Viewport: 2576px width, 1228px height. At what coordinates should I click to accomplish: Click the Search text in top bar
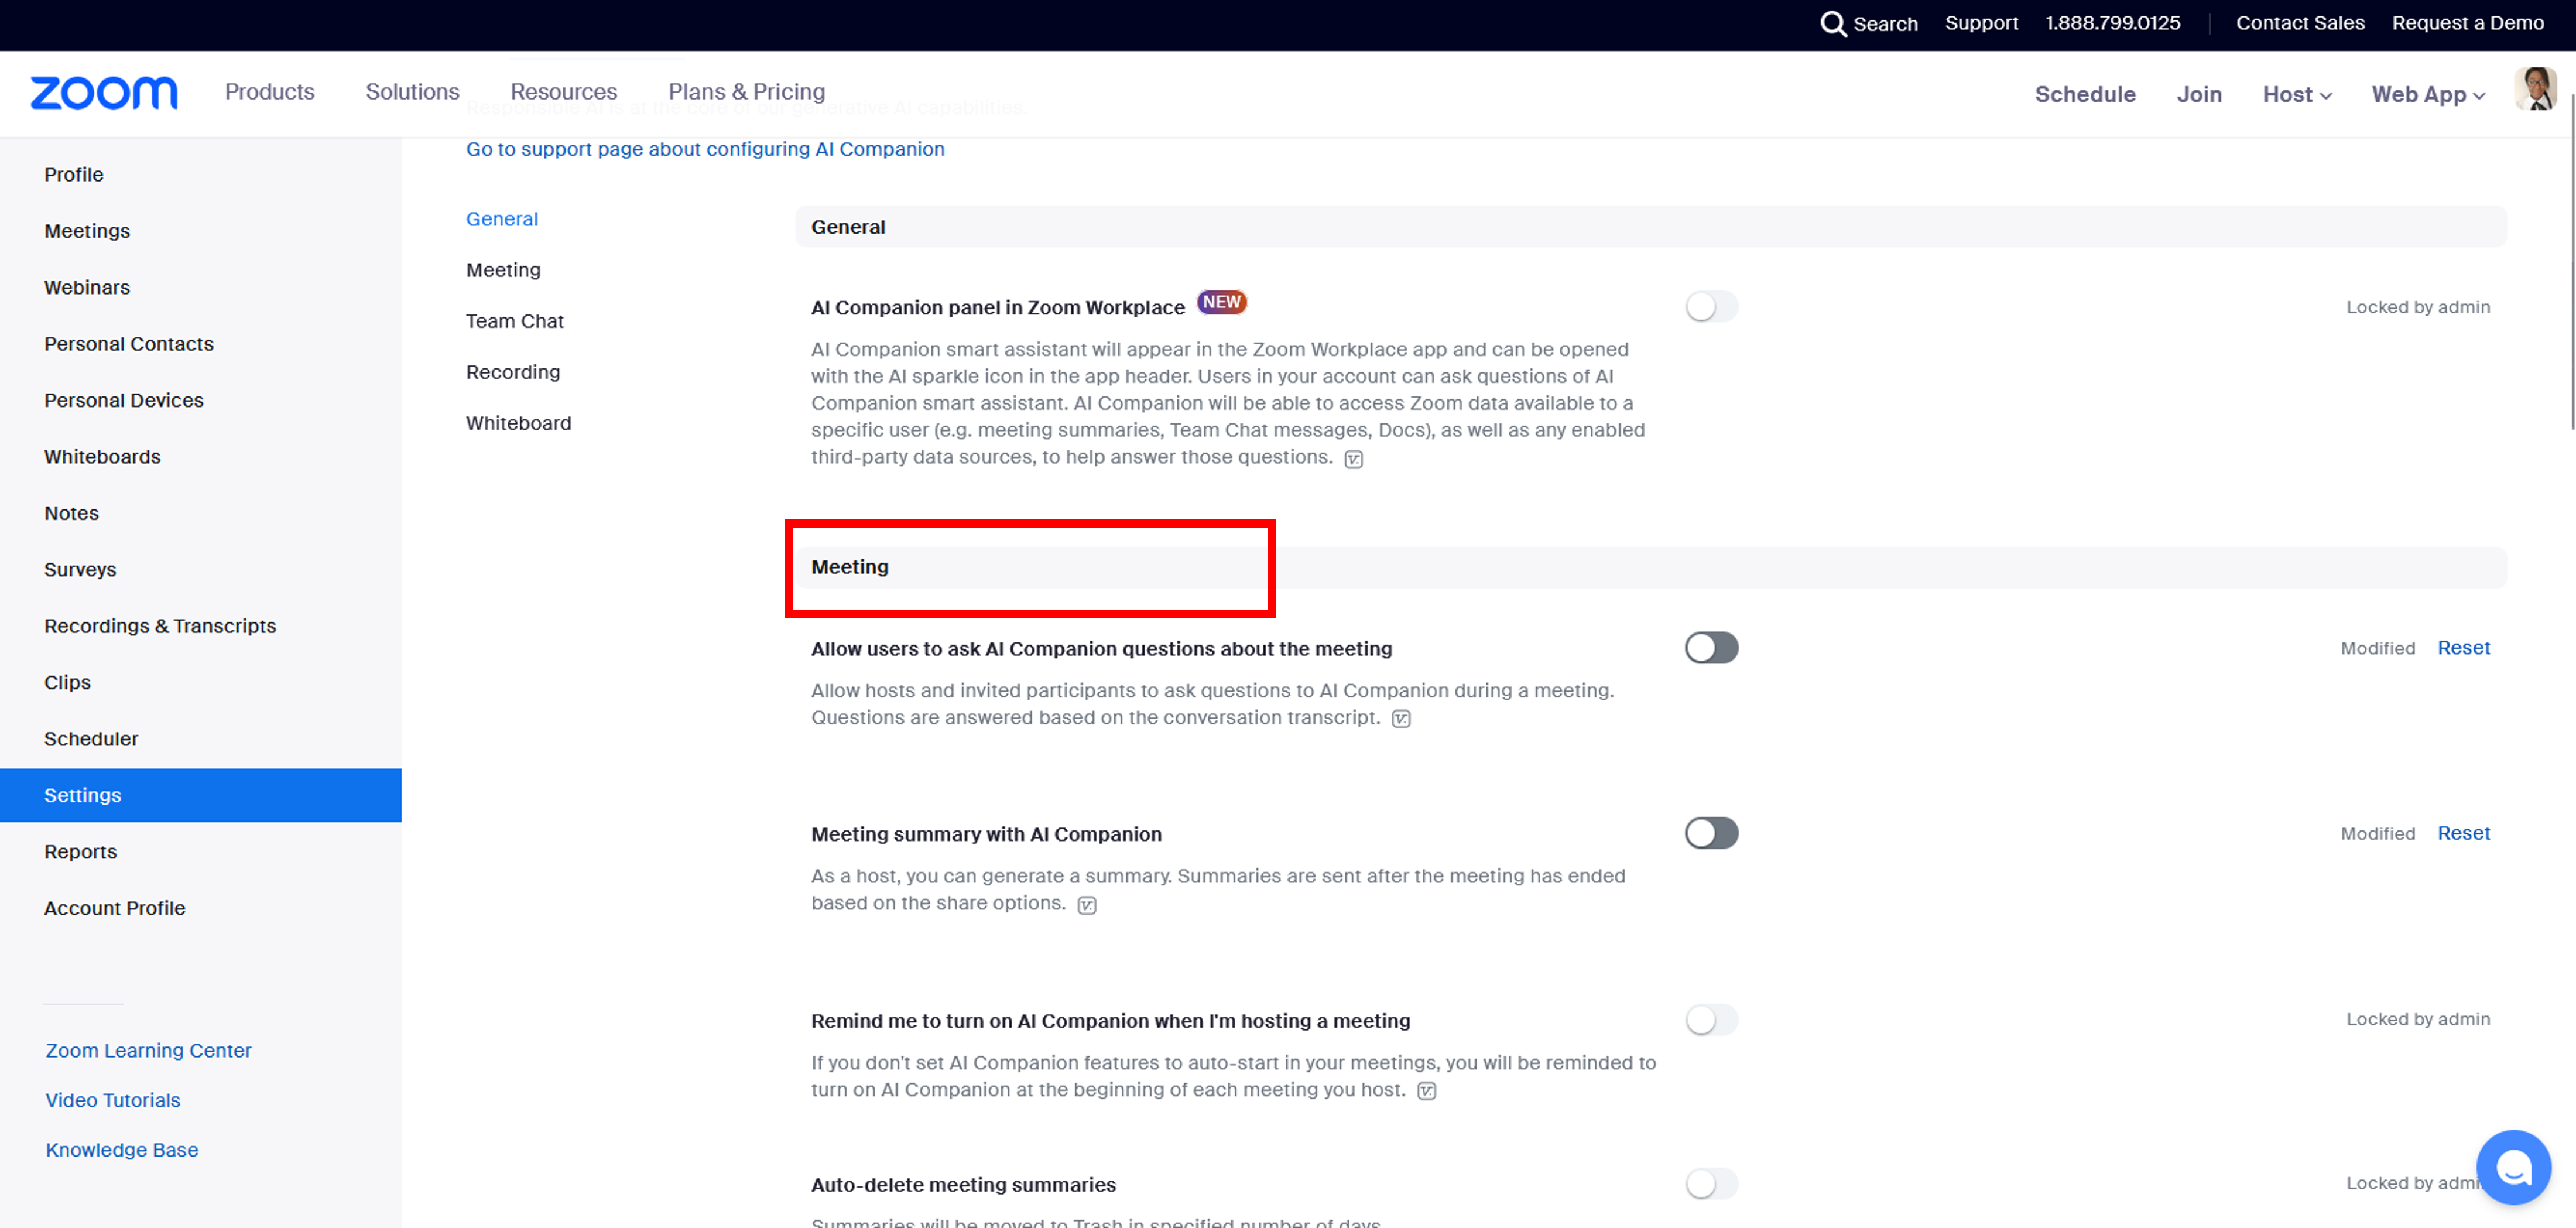pyautogui.click(x=1885, y=23)
